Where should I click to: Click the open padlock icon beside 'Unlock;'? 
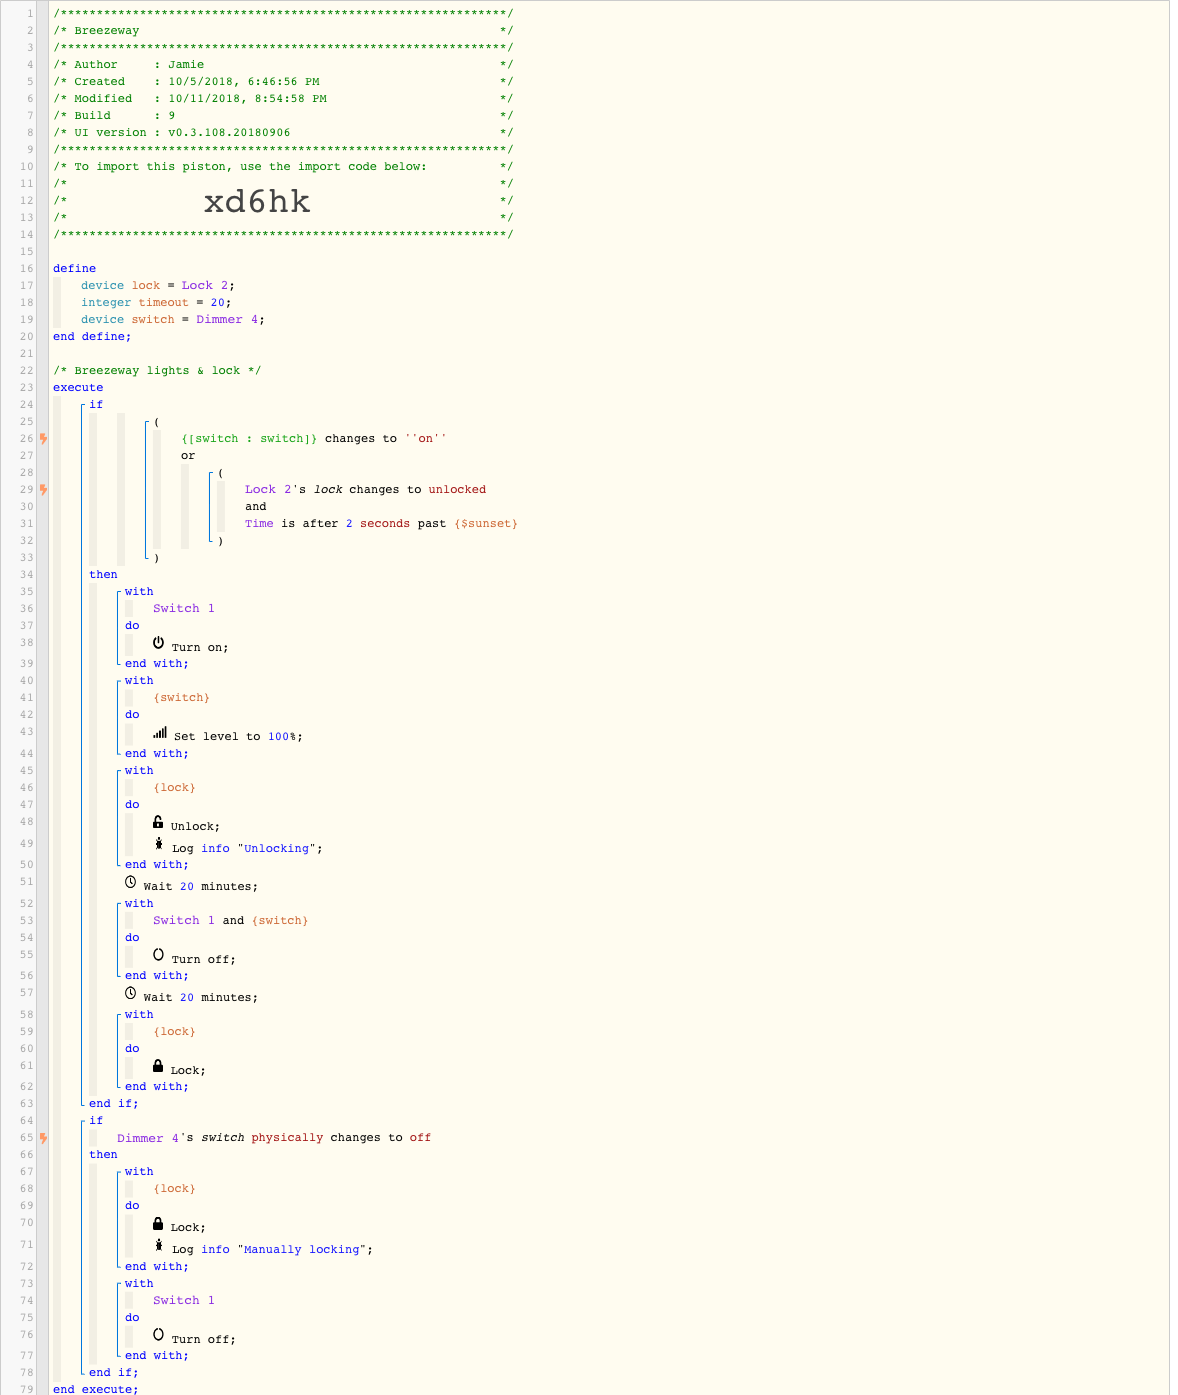coord(158,822)
